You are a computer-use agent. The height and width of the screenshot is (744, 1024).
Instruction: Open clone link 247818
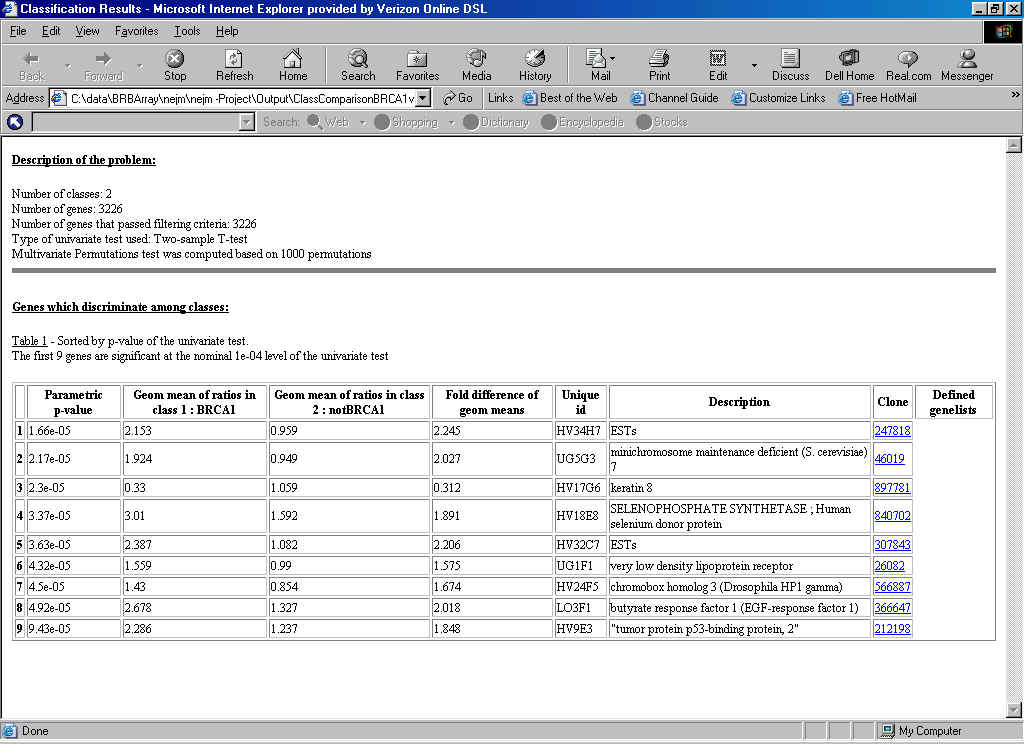click(892, 430)
